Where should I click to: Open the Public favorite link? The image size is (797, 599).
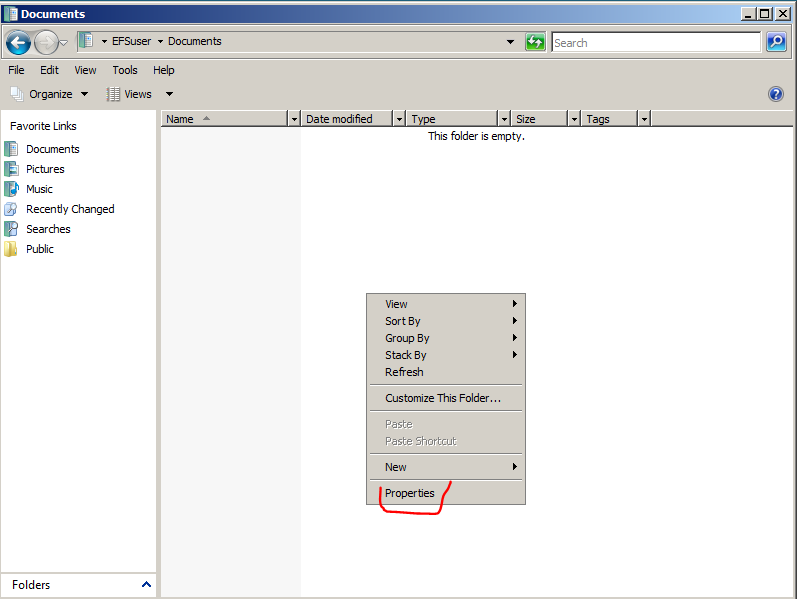pos(40,249)
